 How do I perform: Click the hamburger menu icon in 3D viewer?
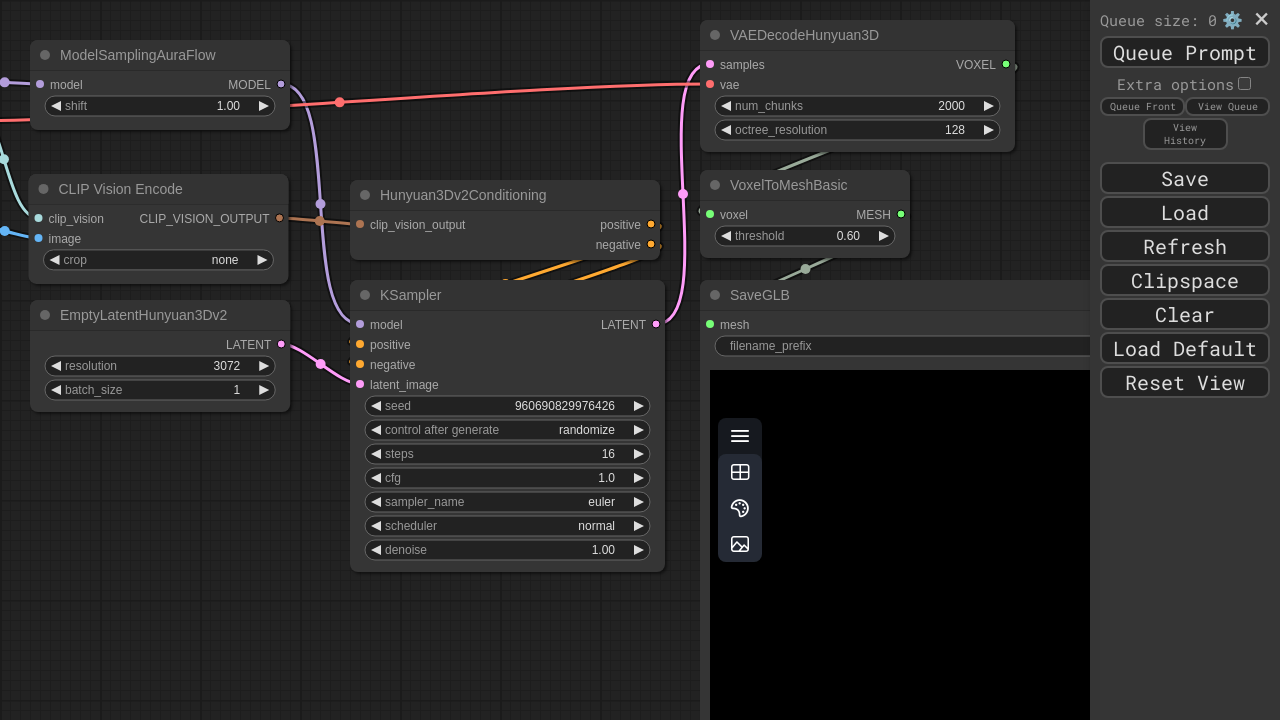coord(740,436)
